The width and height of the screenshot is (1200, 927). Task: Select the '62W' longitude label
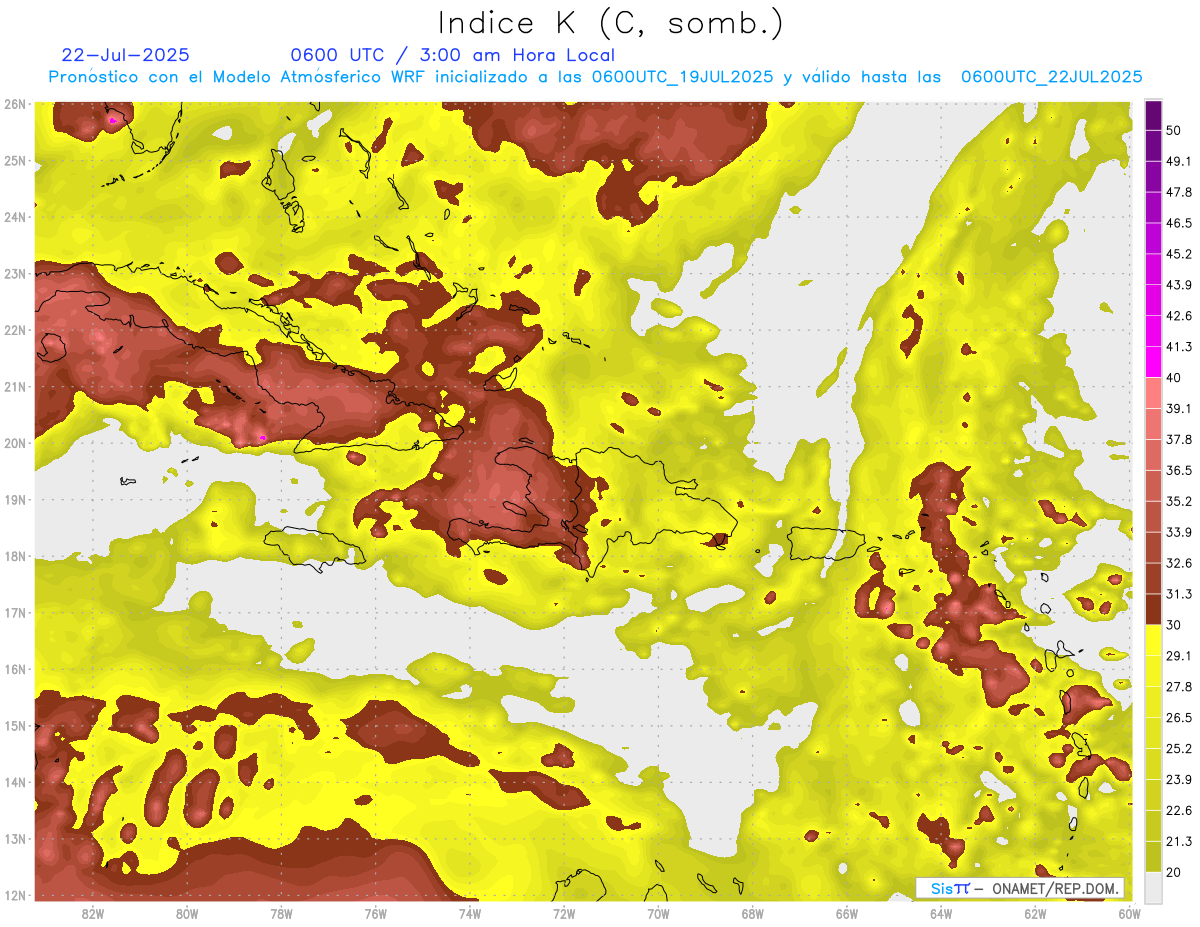(1035, 914)
